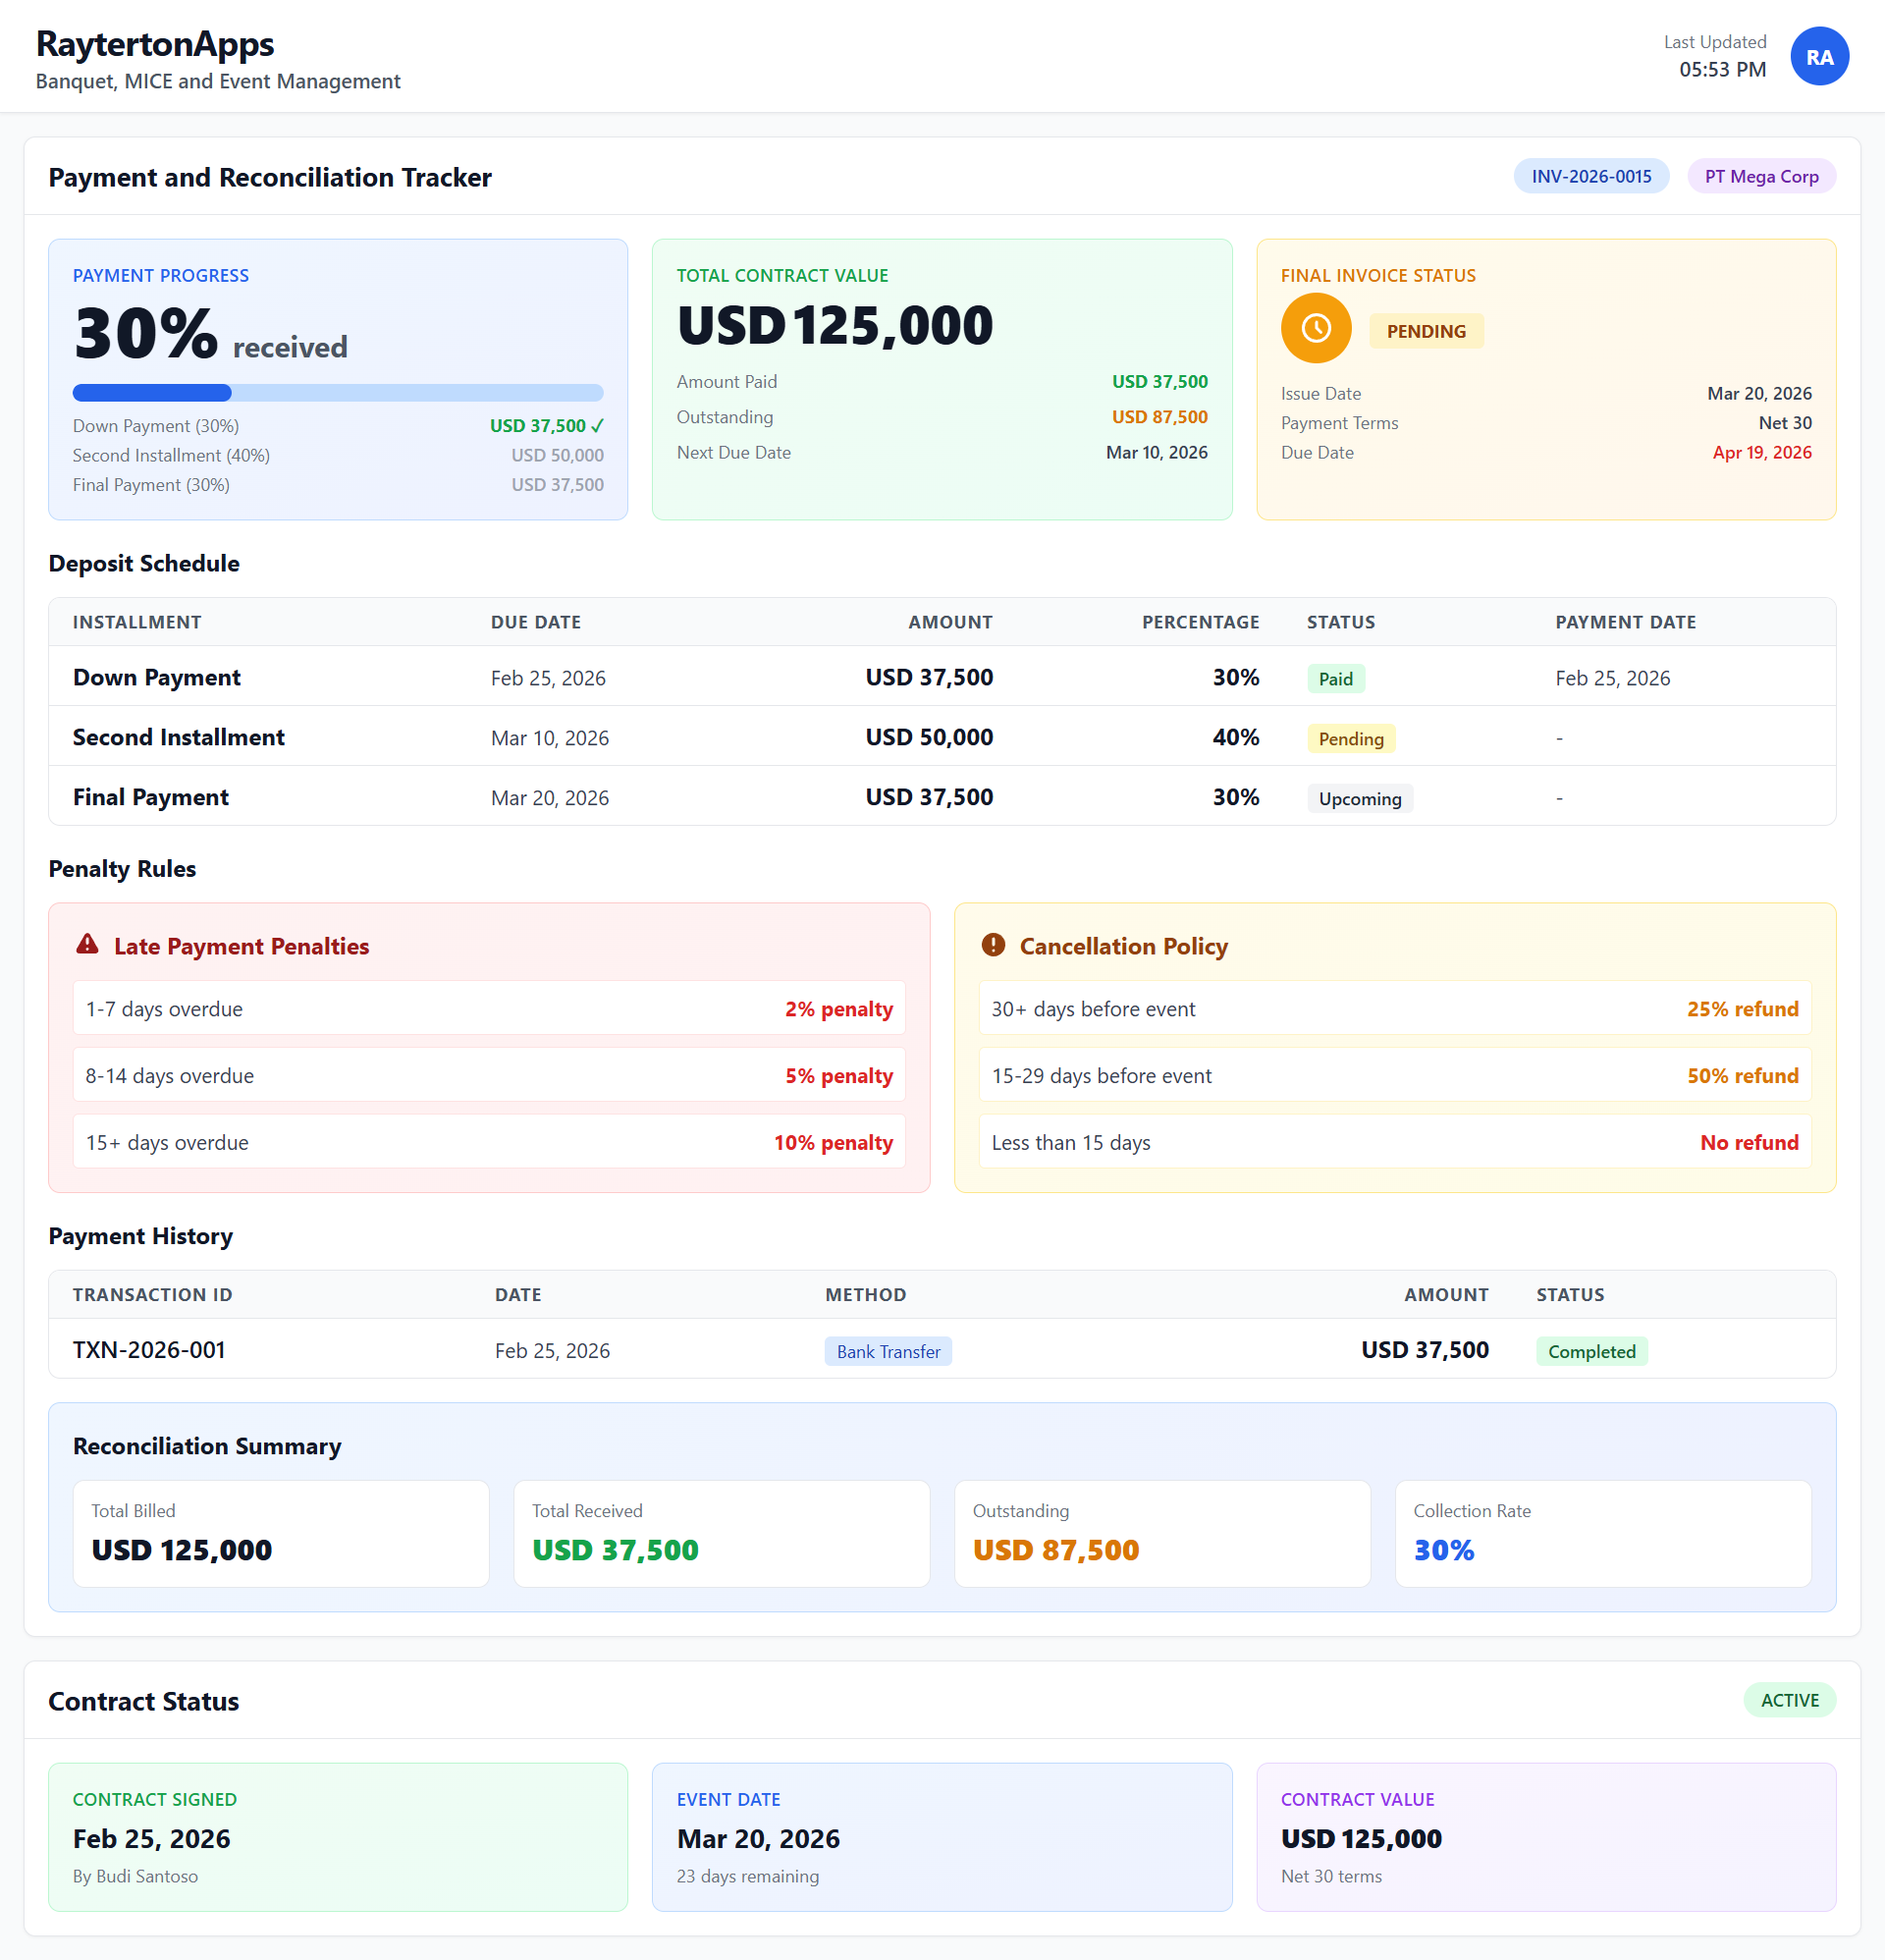Click the RA user avatar

coord(1818,56)
